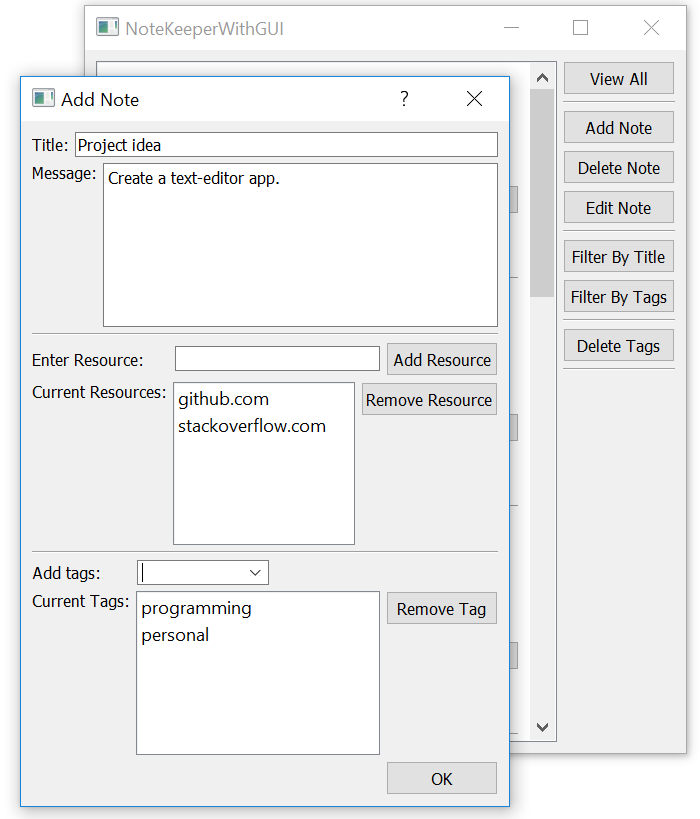Click the Remove Resource button
Image resolution: width=700 pixels, height=819 pixels.
[x=429, y=400]
